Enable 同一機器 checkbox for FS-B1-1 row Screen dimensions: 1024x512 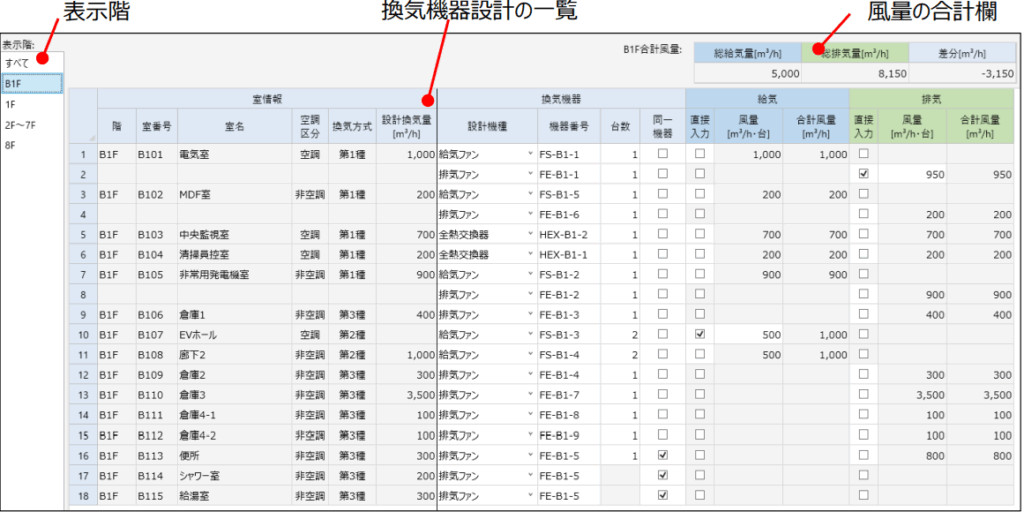pos(662,154)
